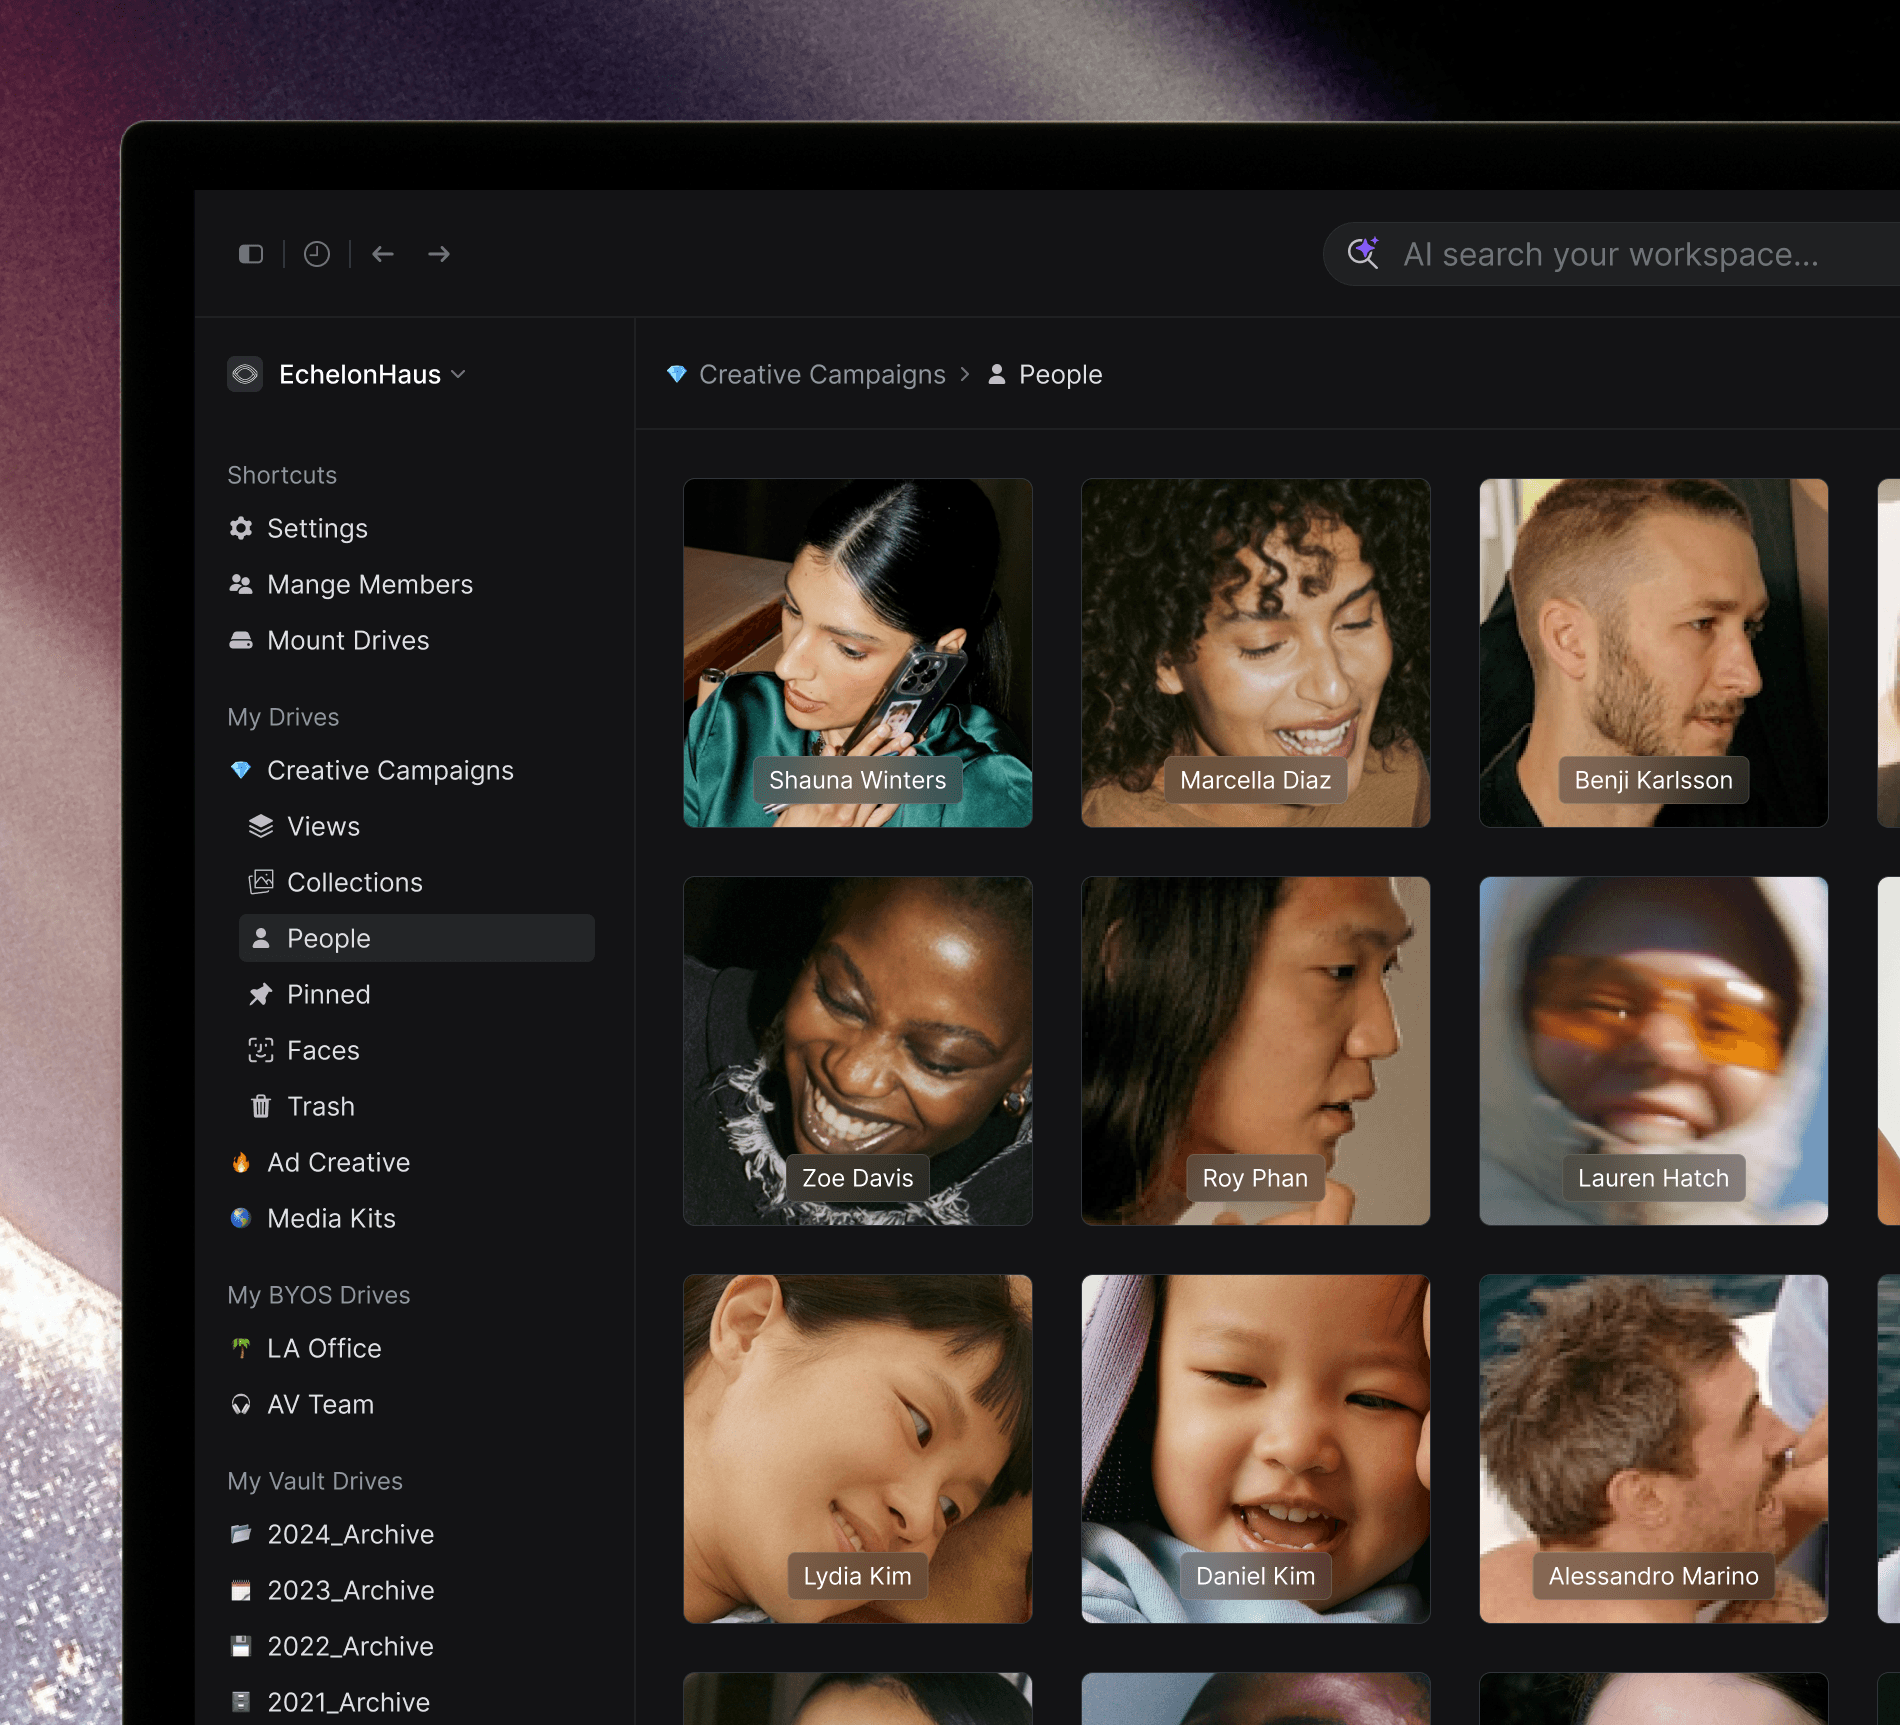Focus the AI search workspace field
The height and width of the screenshot is (1725, 1900).
[x=1611, y=254]
